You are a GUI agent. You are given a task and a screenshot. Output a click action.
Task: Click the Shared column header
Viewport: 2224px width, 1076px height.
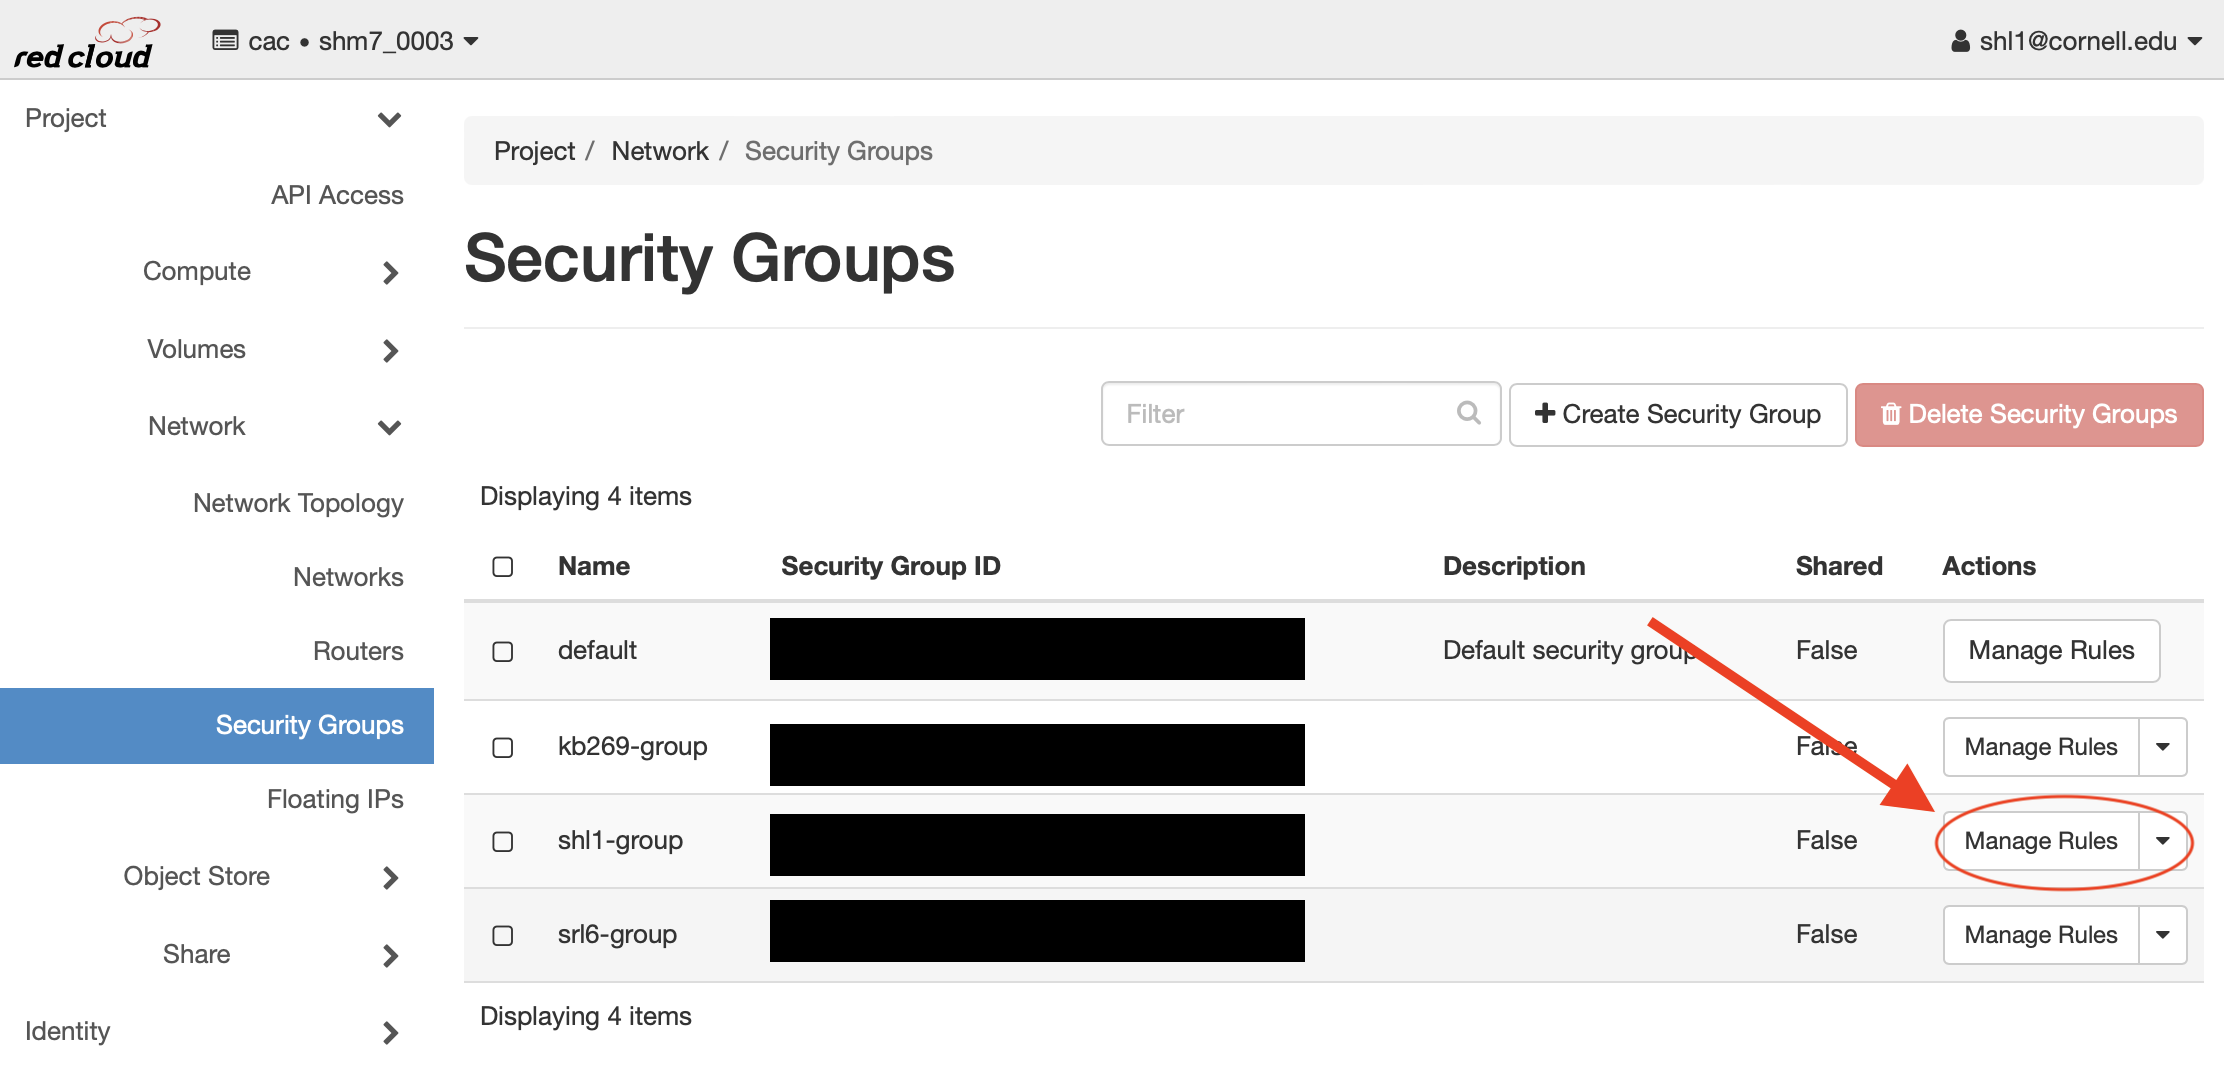pyautogui.click(x=1839, y=566)
